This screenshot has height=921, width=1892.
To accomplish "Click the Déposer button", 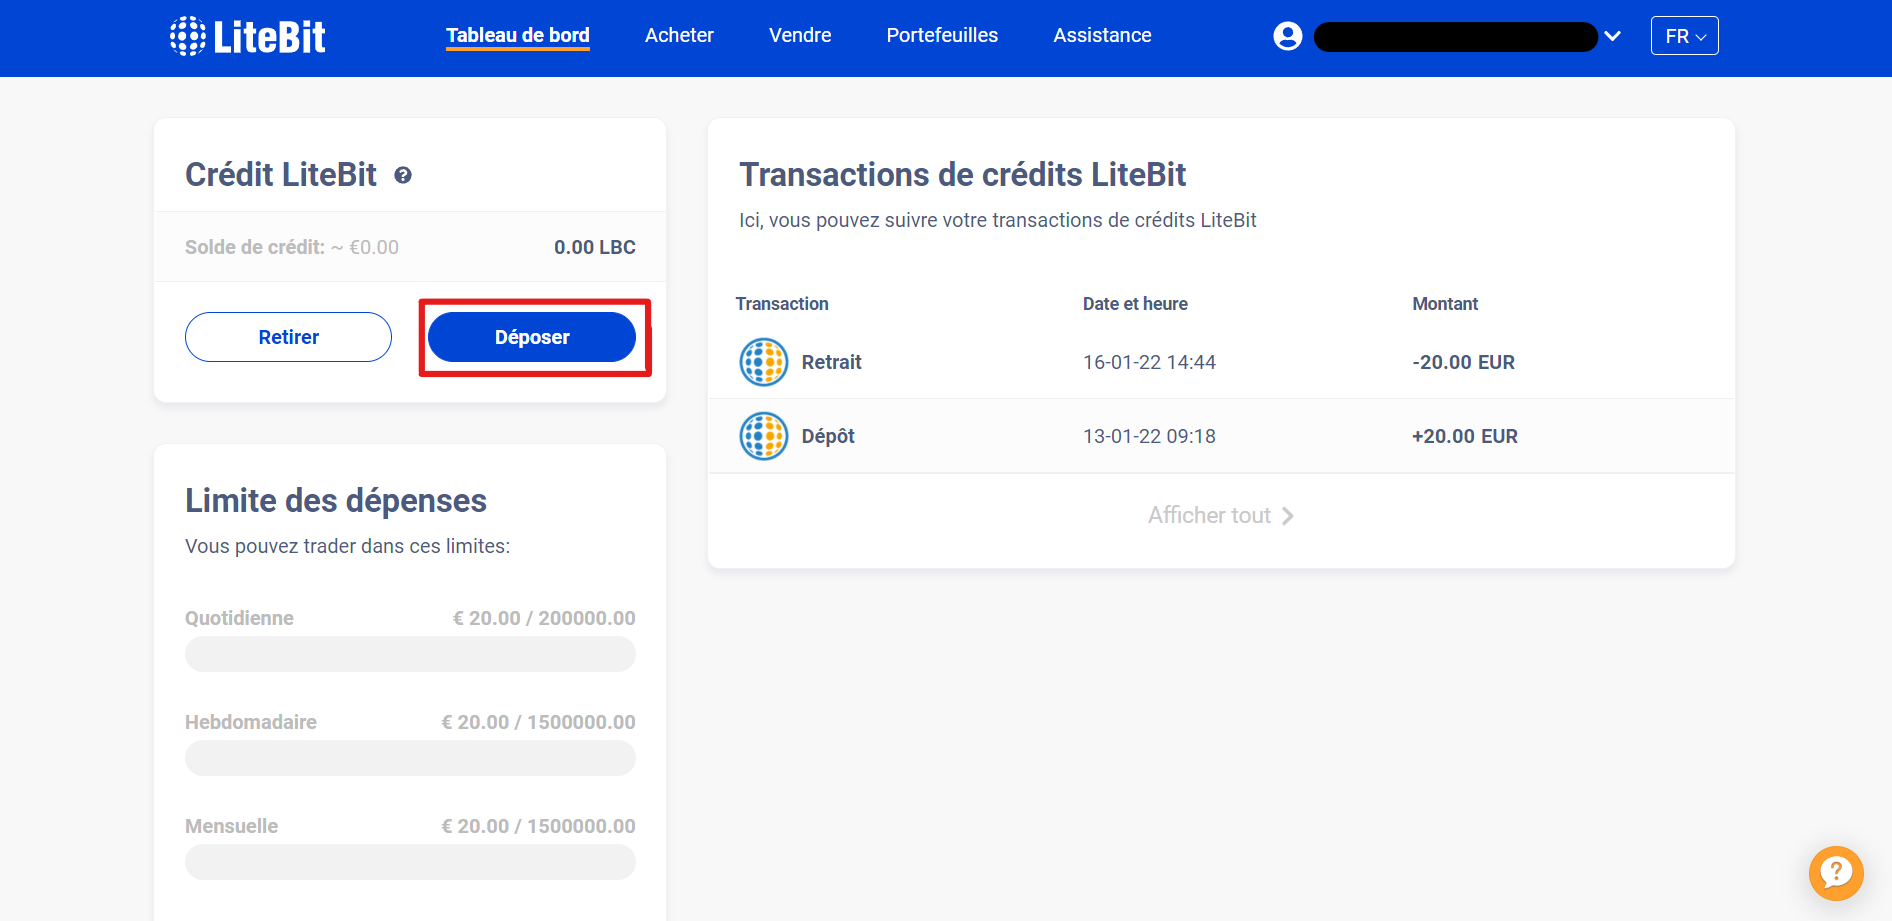I will (531, 337).
